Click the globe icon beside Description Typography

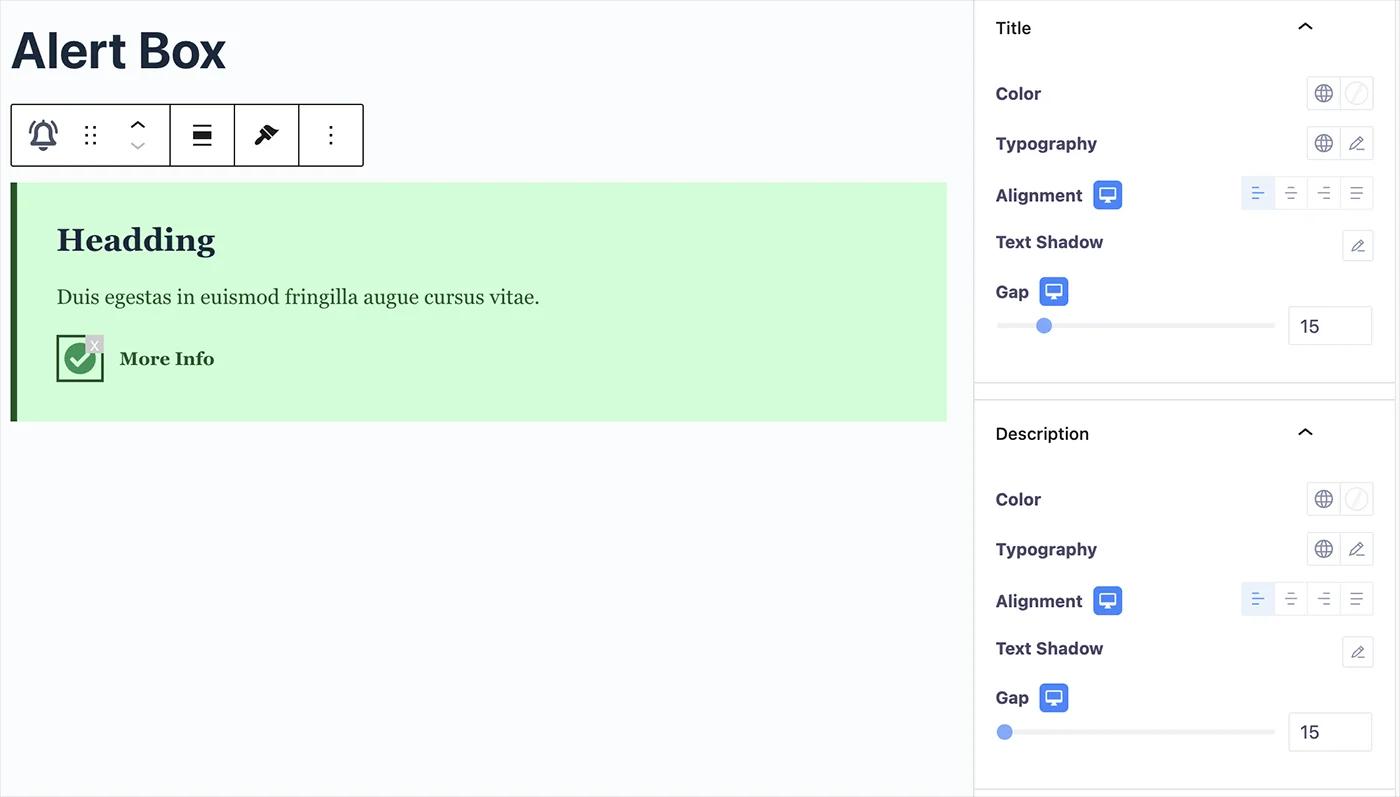(1323, 548)
